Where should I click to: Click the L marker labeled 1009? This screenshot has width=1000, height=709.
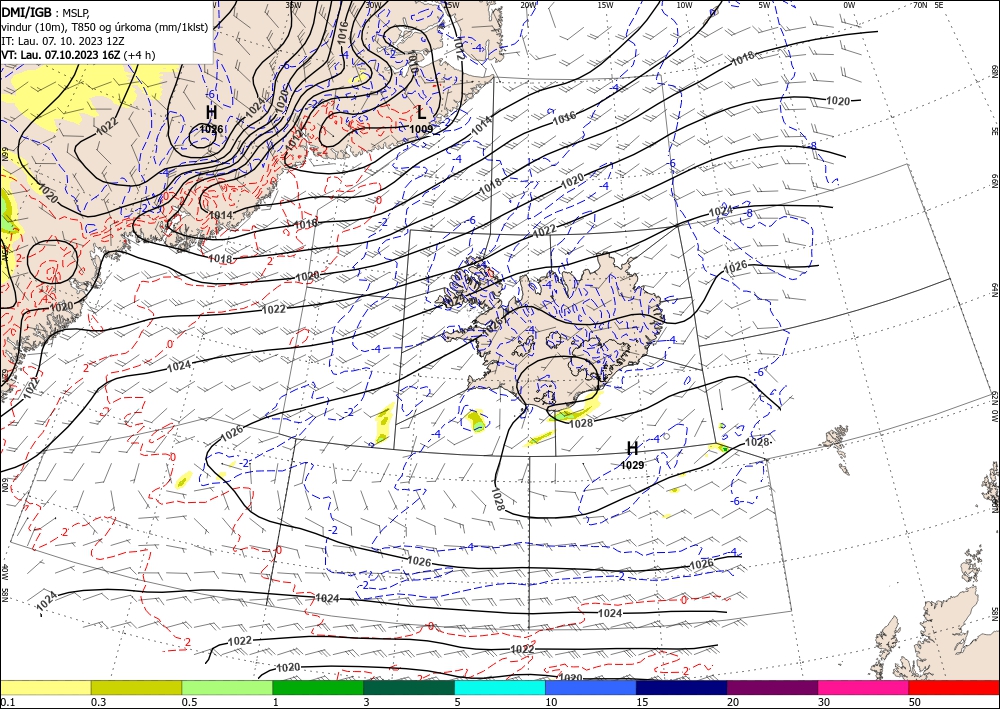pos(421,113)
